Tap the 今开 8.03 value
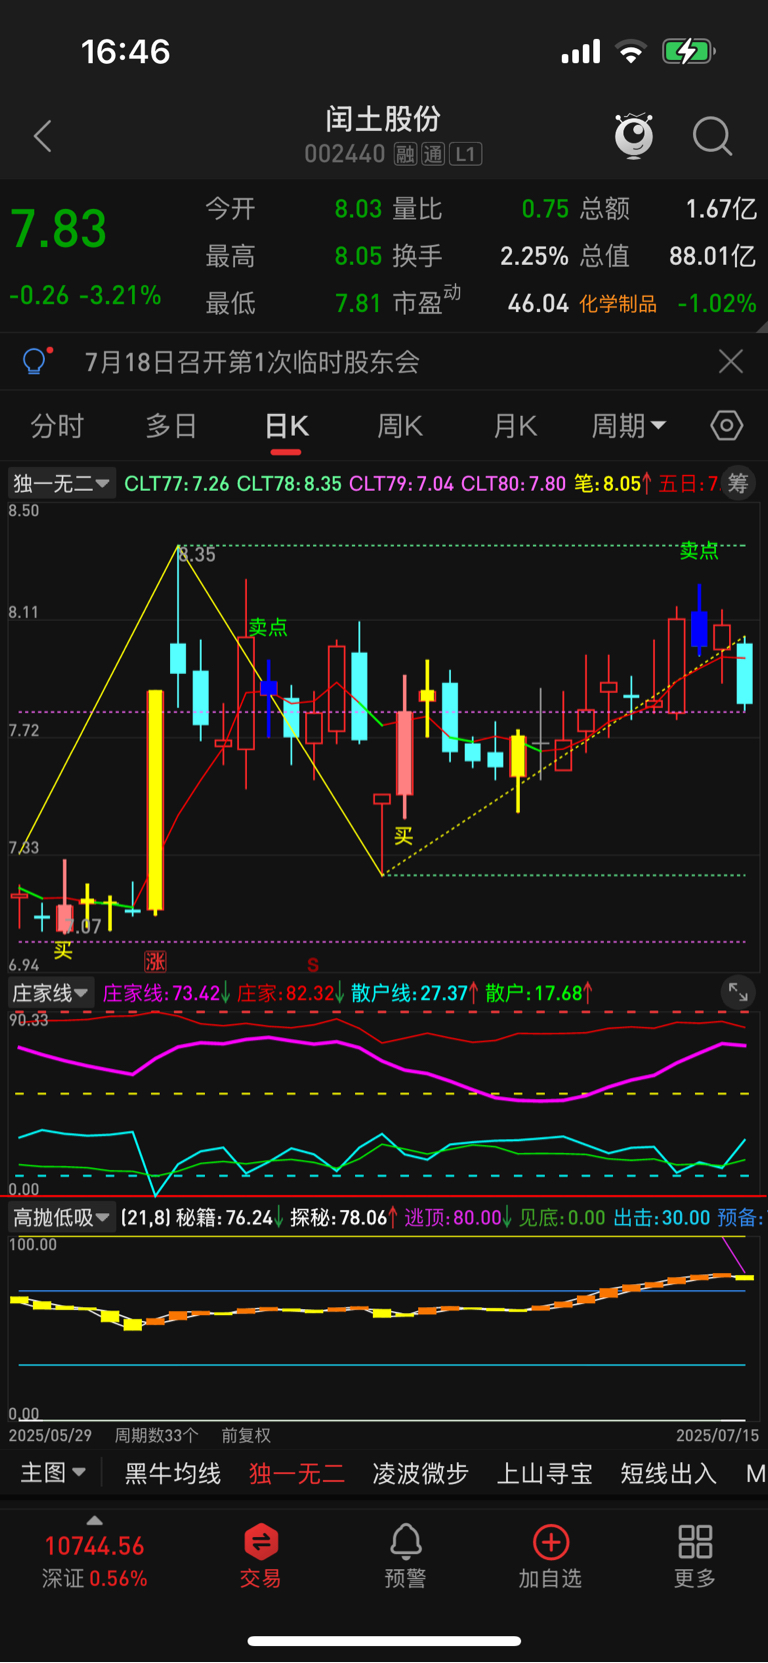The width and height of the screenshot is (768, 1663). click(x=358, y=209)
